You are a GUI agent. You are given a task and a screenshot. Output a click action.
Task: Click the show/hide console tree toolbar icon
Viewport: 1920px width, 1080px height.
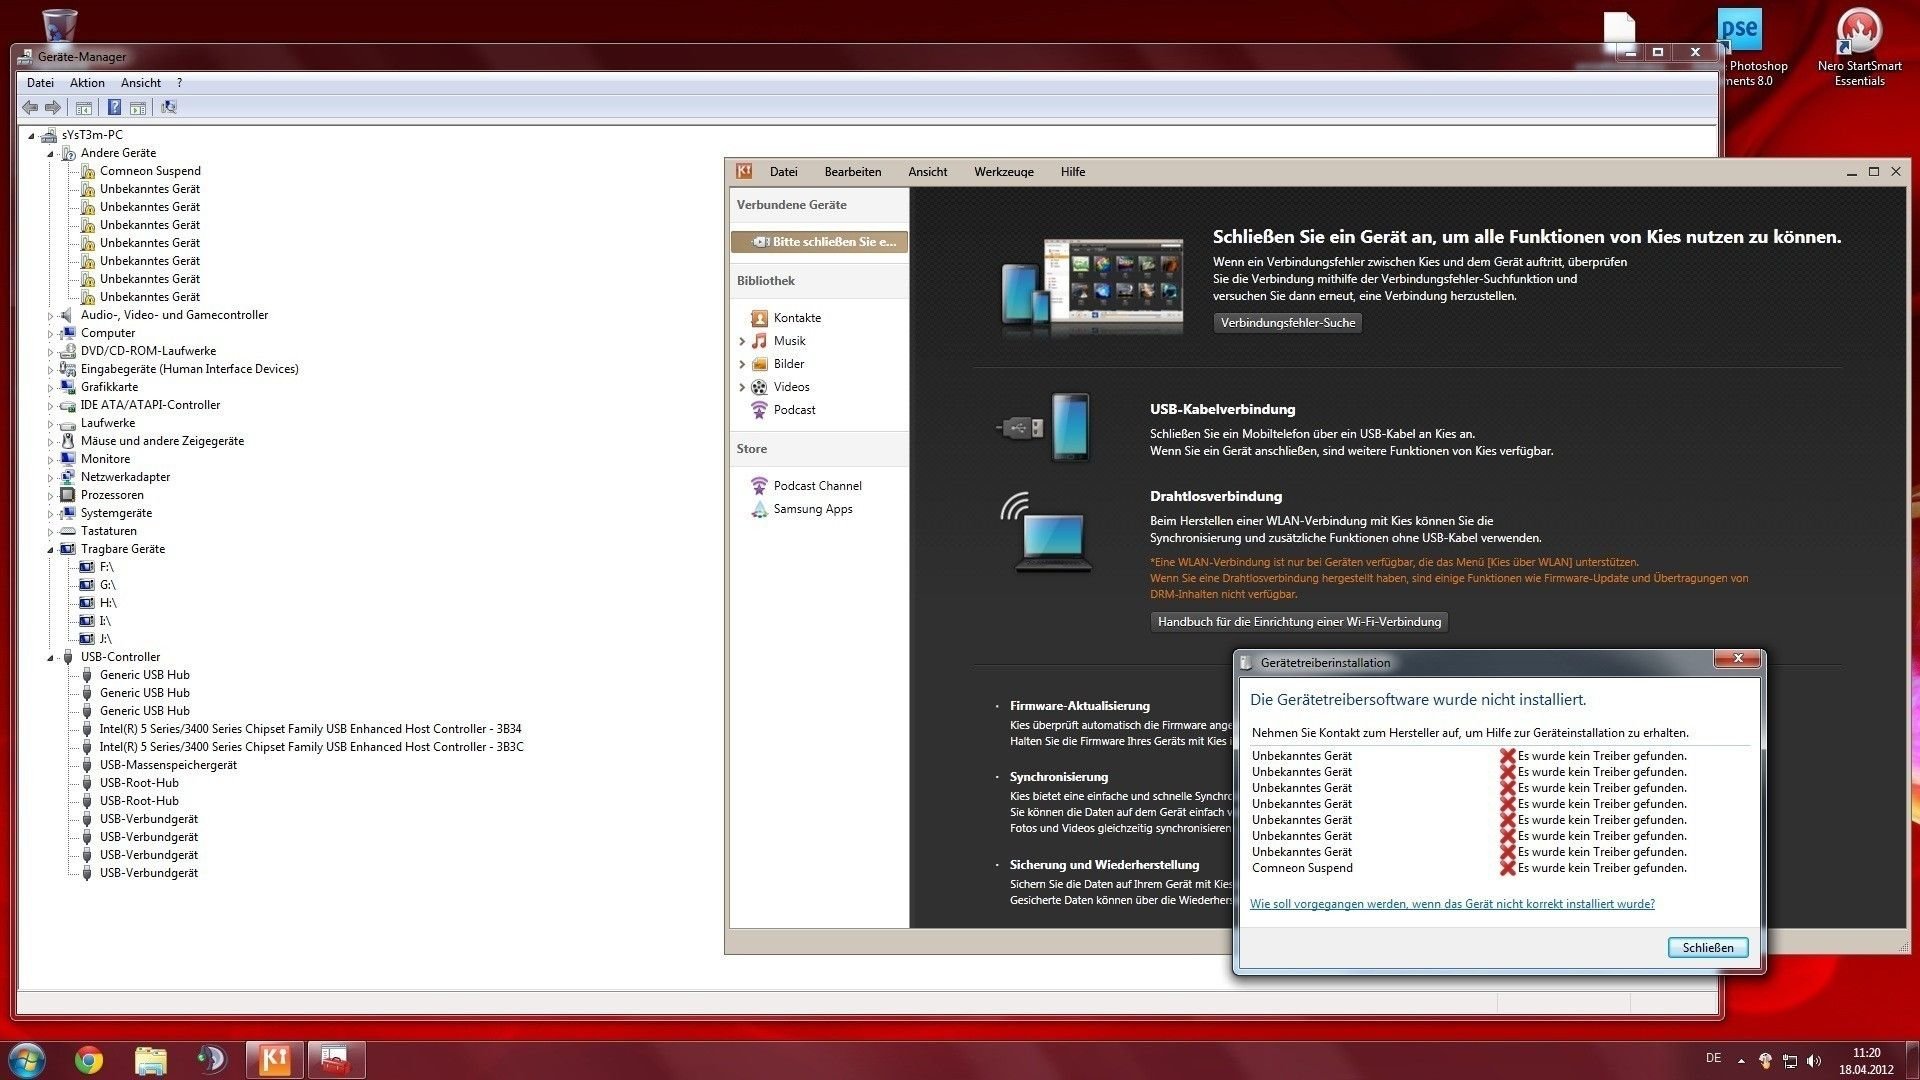(x=84, y=107)
